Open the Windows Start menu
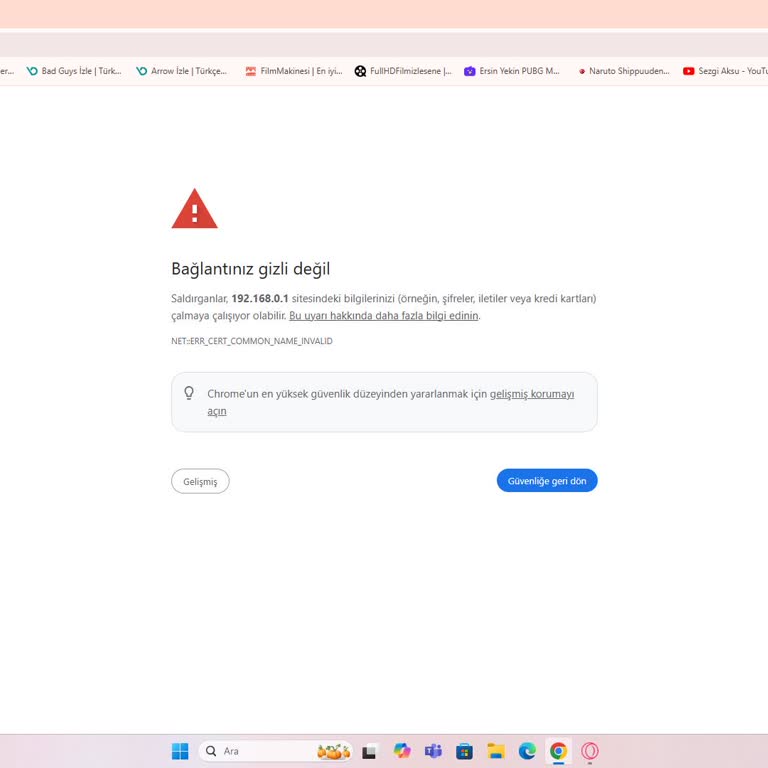Viewport: 768px width, 768px height. tap(180, 751)
